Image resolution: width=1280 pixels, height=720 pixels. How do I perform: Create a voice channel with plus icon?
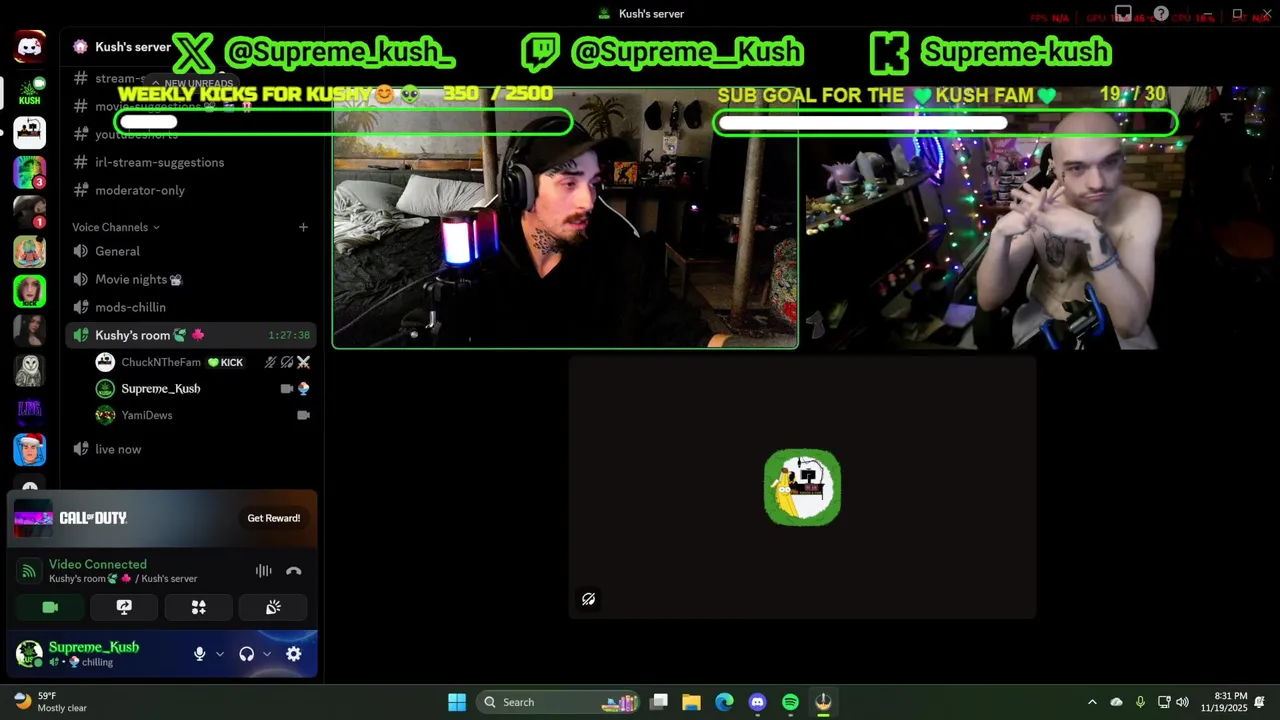[303, 227]
